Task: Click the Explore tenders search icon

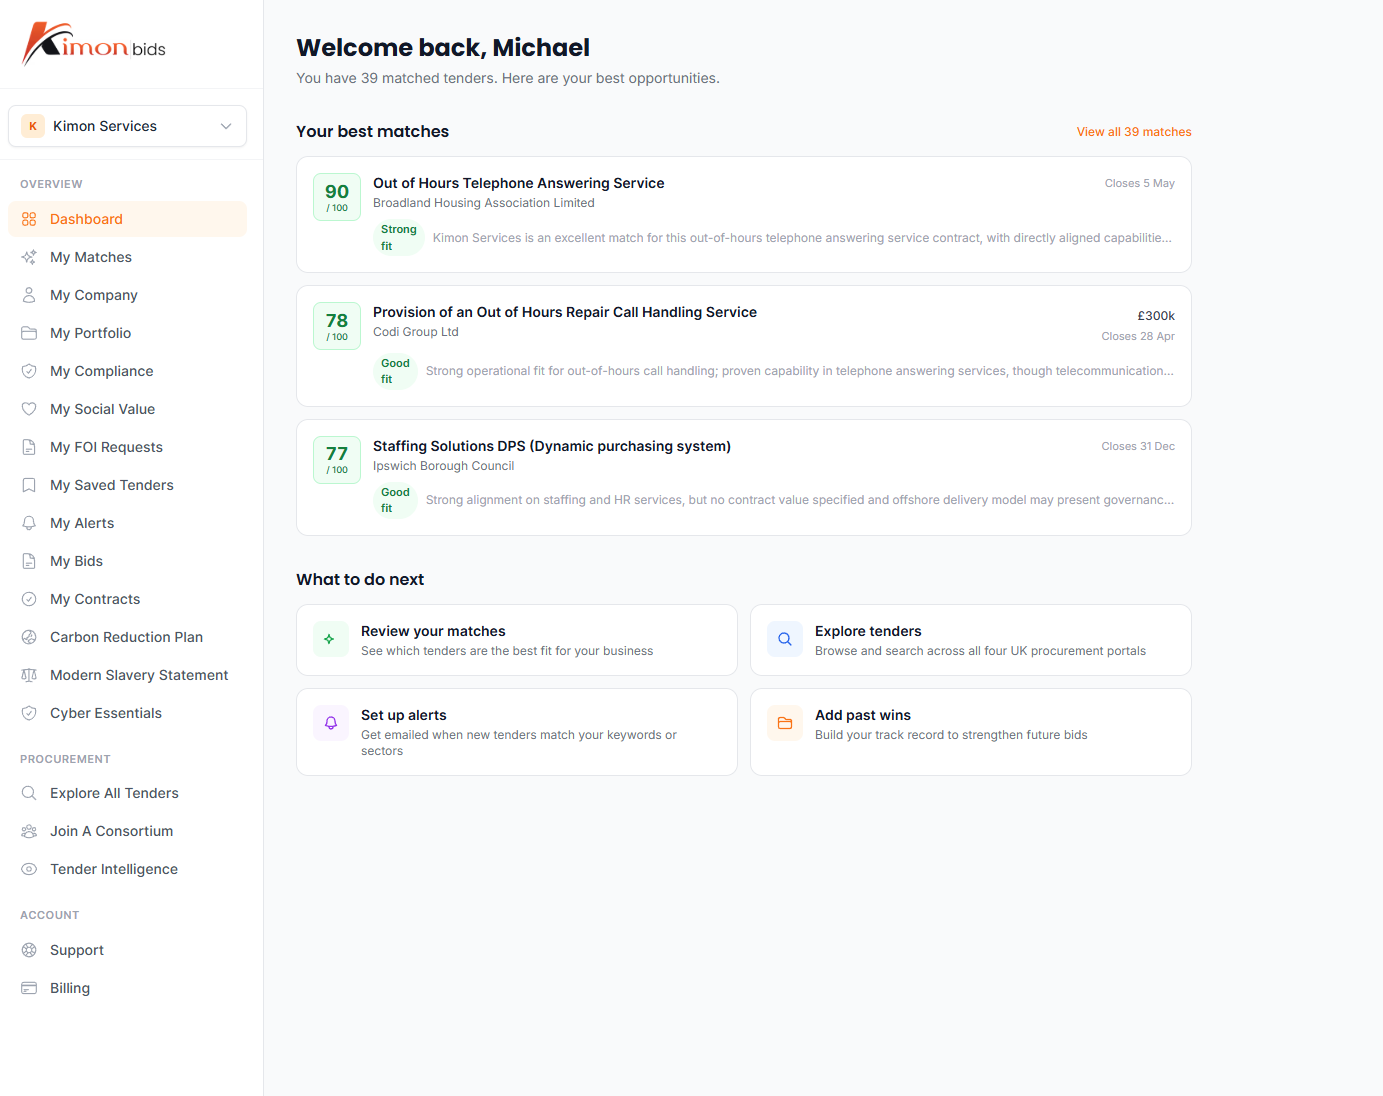Action: pyautogui.click(x=785, y=639)
